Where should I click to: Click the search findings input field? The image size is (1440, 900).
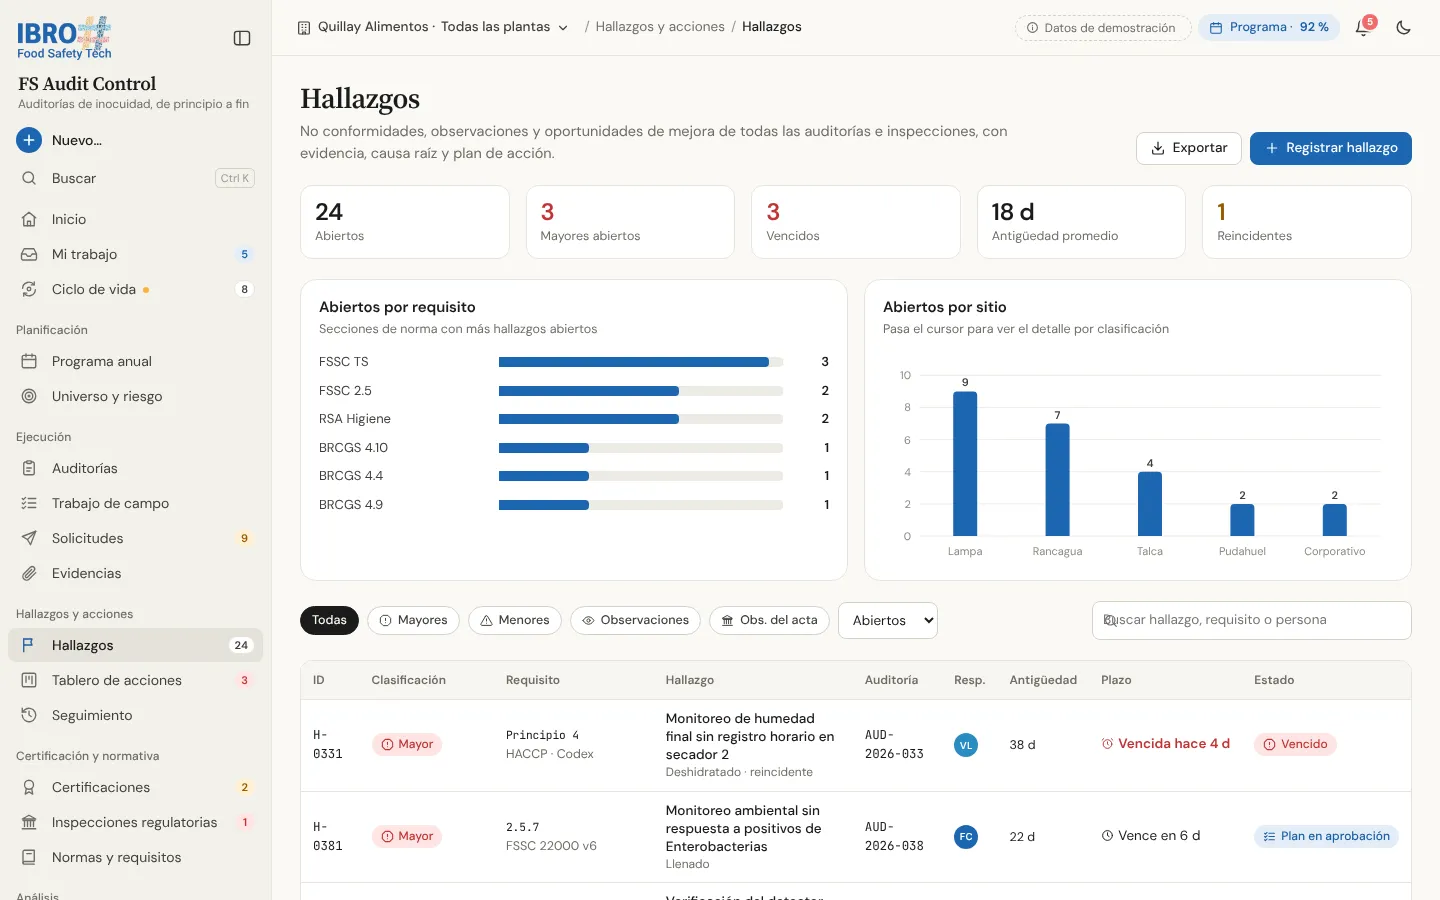point(1252,620)
